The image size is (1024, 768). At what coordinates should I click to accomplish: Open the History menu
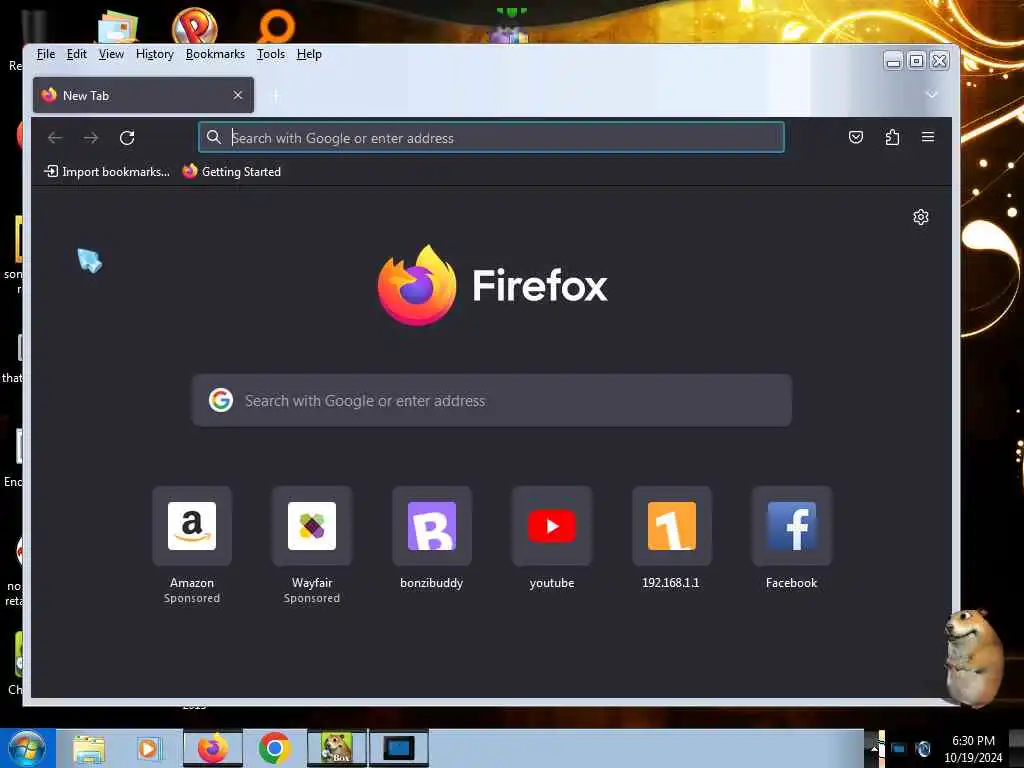tap(155, 54)
